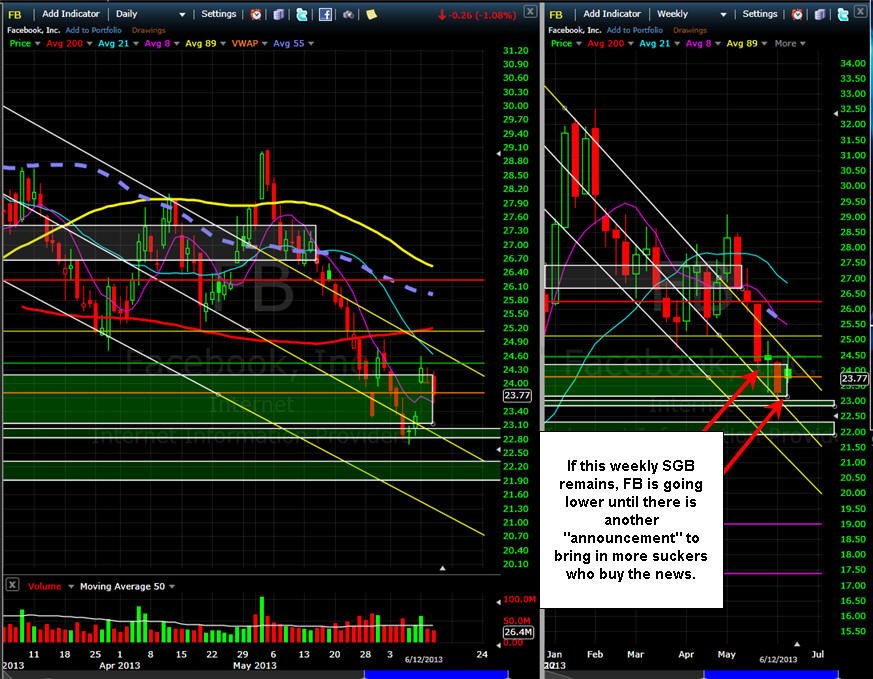Click Add to Portfolio link on Daily chart
The height and width of the screenshot is (679, 873).
tap(94, 30)
